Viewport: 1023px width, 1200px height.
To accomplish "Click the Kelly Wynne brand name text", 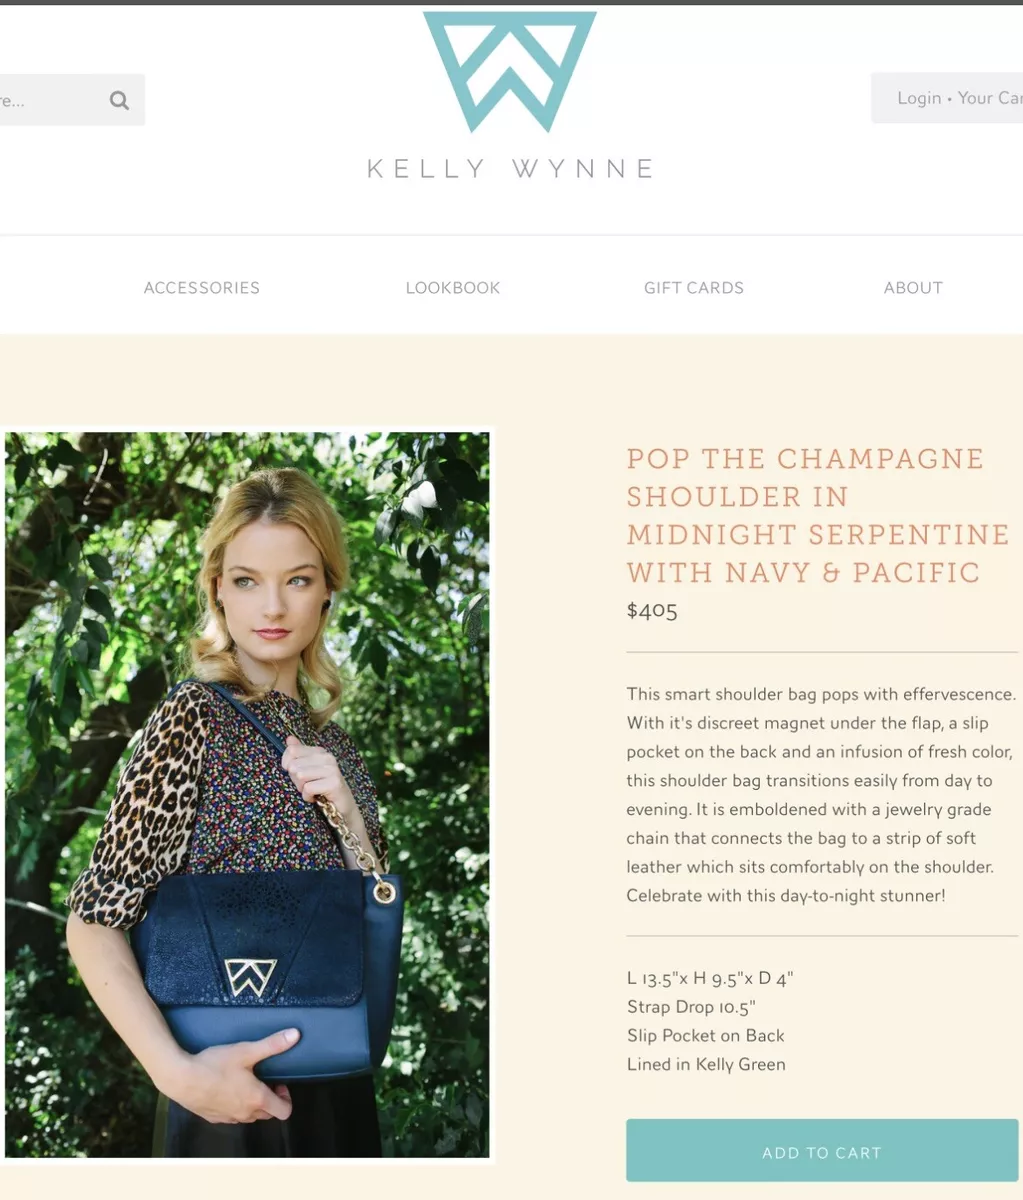I will pyautogui.click(x=511, y=168).
